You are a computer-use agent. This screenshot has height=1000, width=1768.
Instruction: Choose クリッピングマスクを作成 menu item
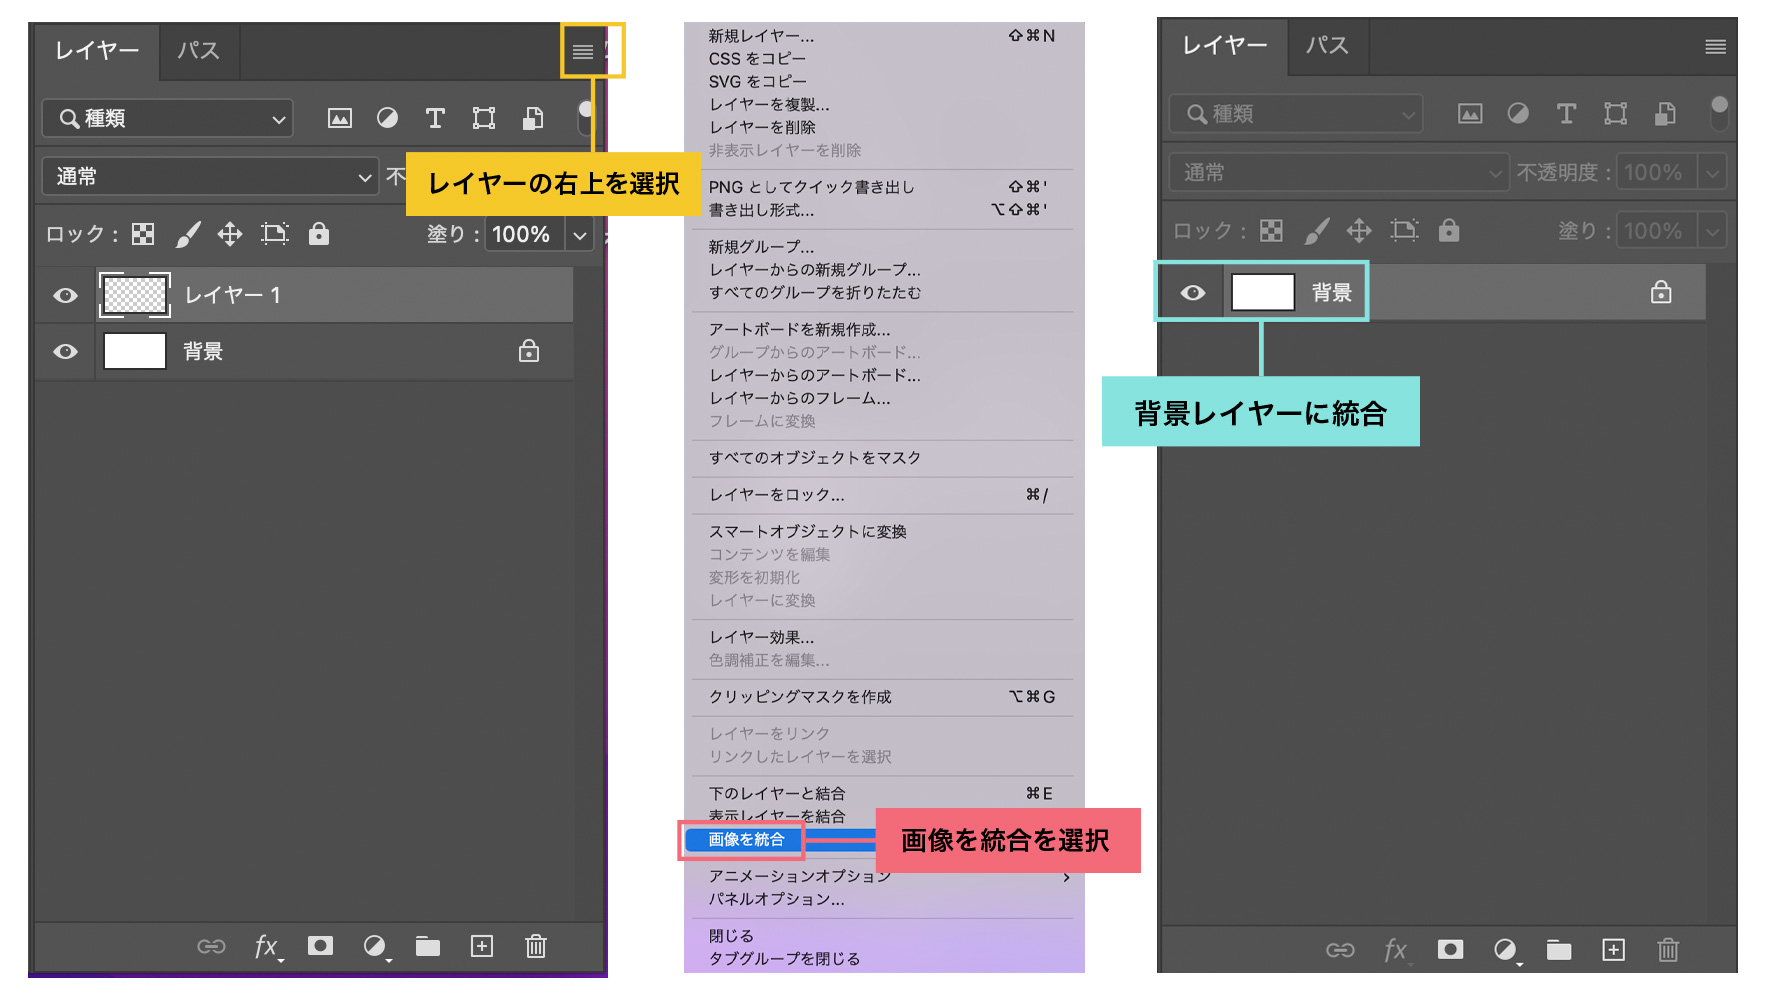tap(800, 696)
